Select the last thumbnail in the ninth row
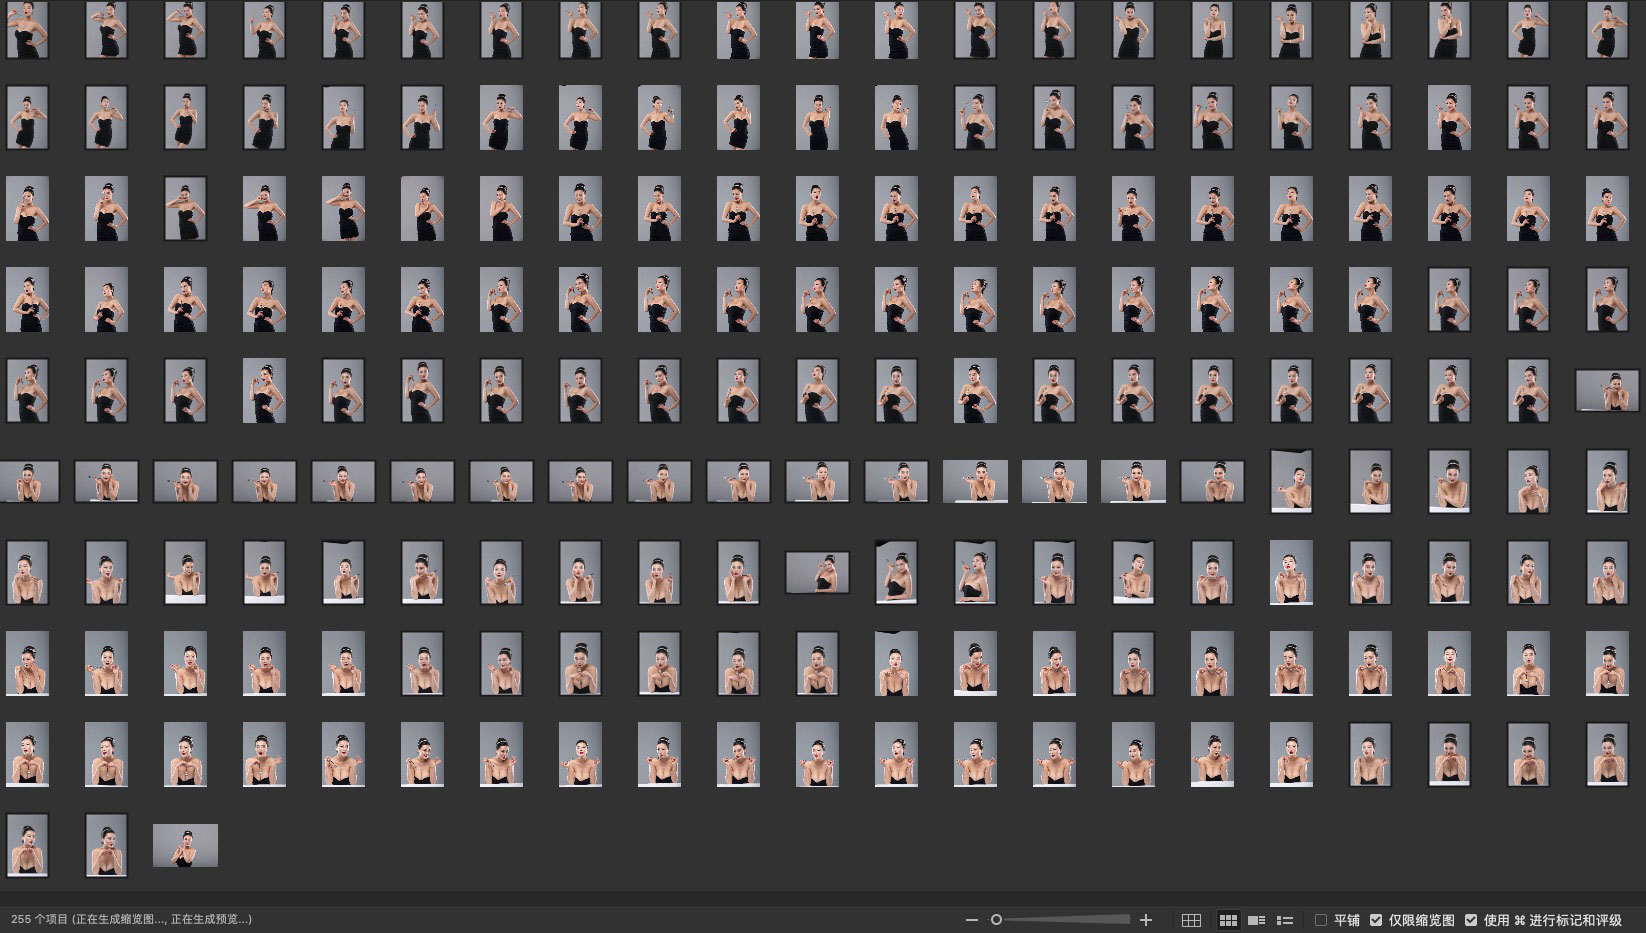The image size is (1646, 933). [1607, 754]
